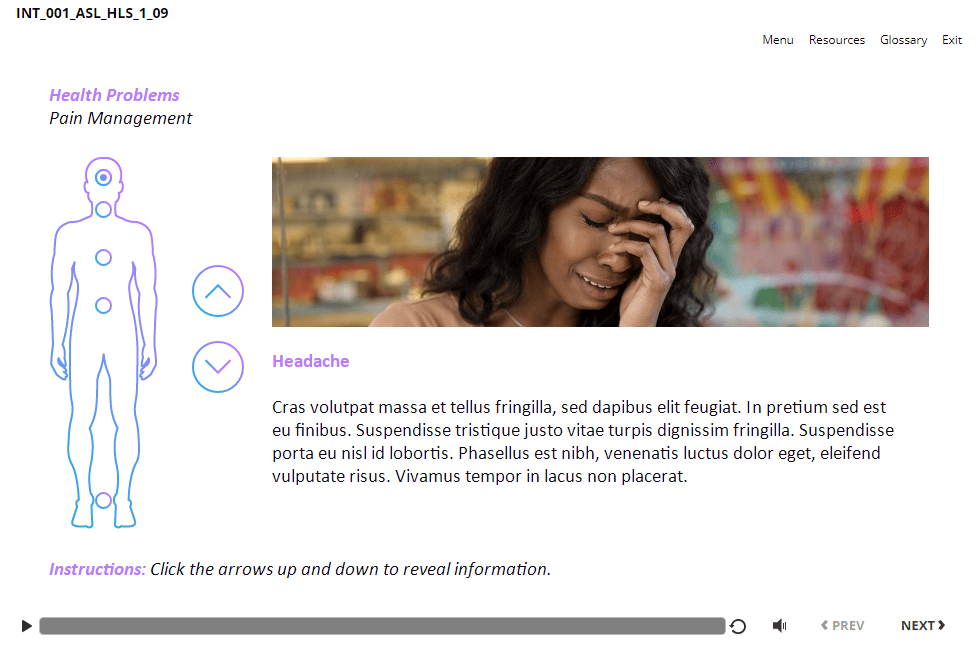
Task: Open the Glossary
Action: (904, 40)
